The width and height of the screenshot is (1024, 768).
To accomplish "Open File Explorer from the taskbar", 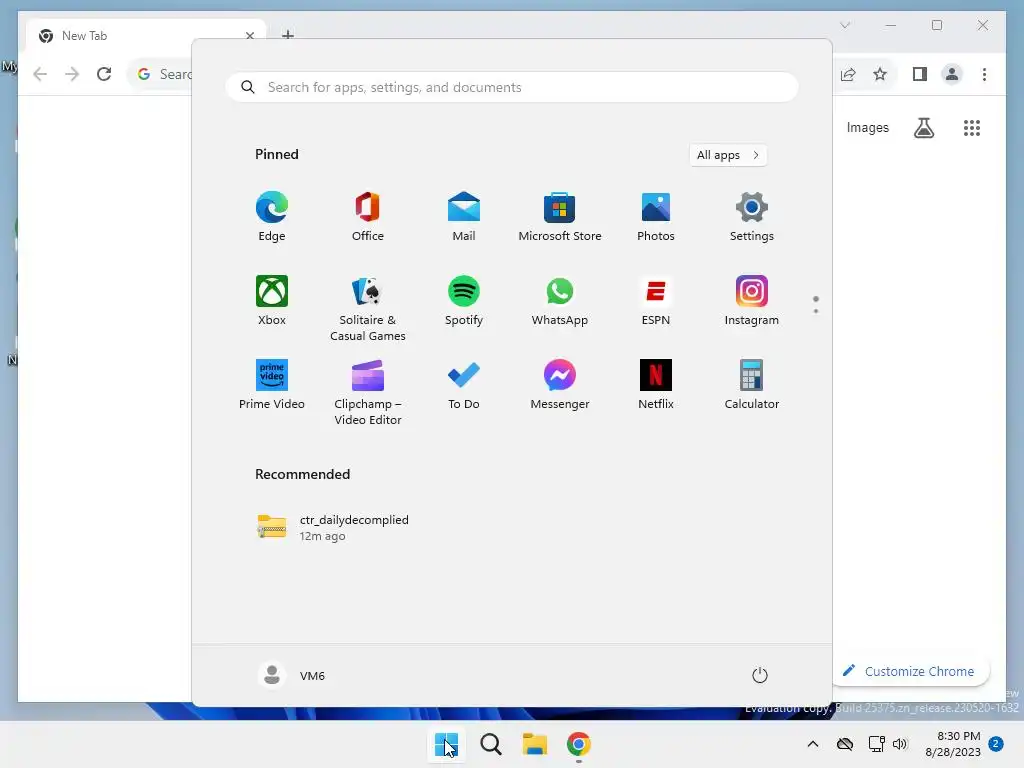I will coord(535,744).
